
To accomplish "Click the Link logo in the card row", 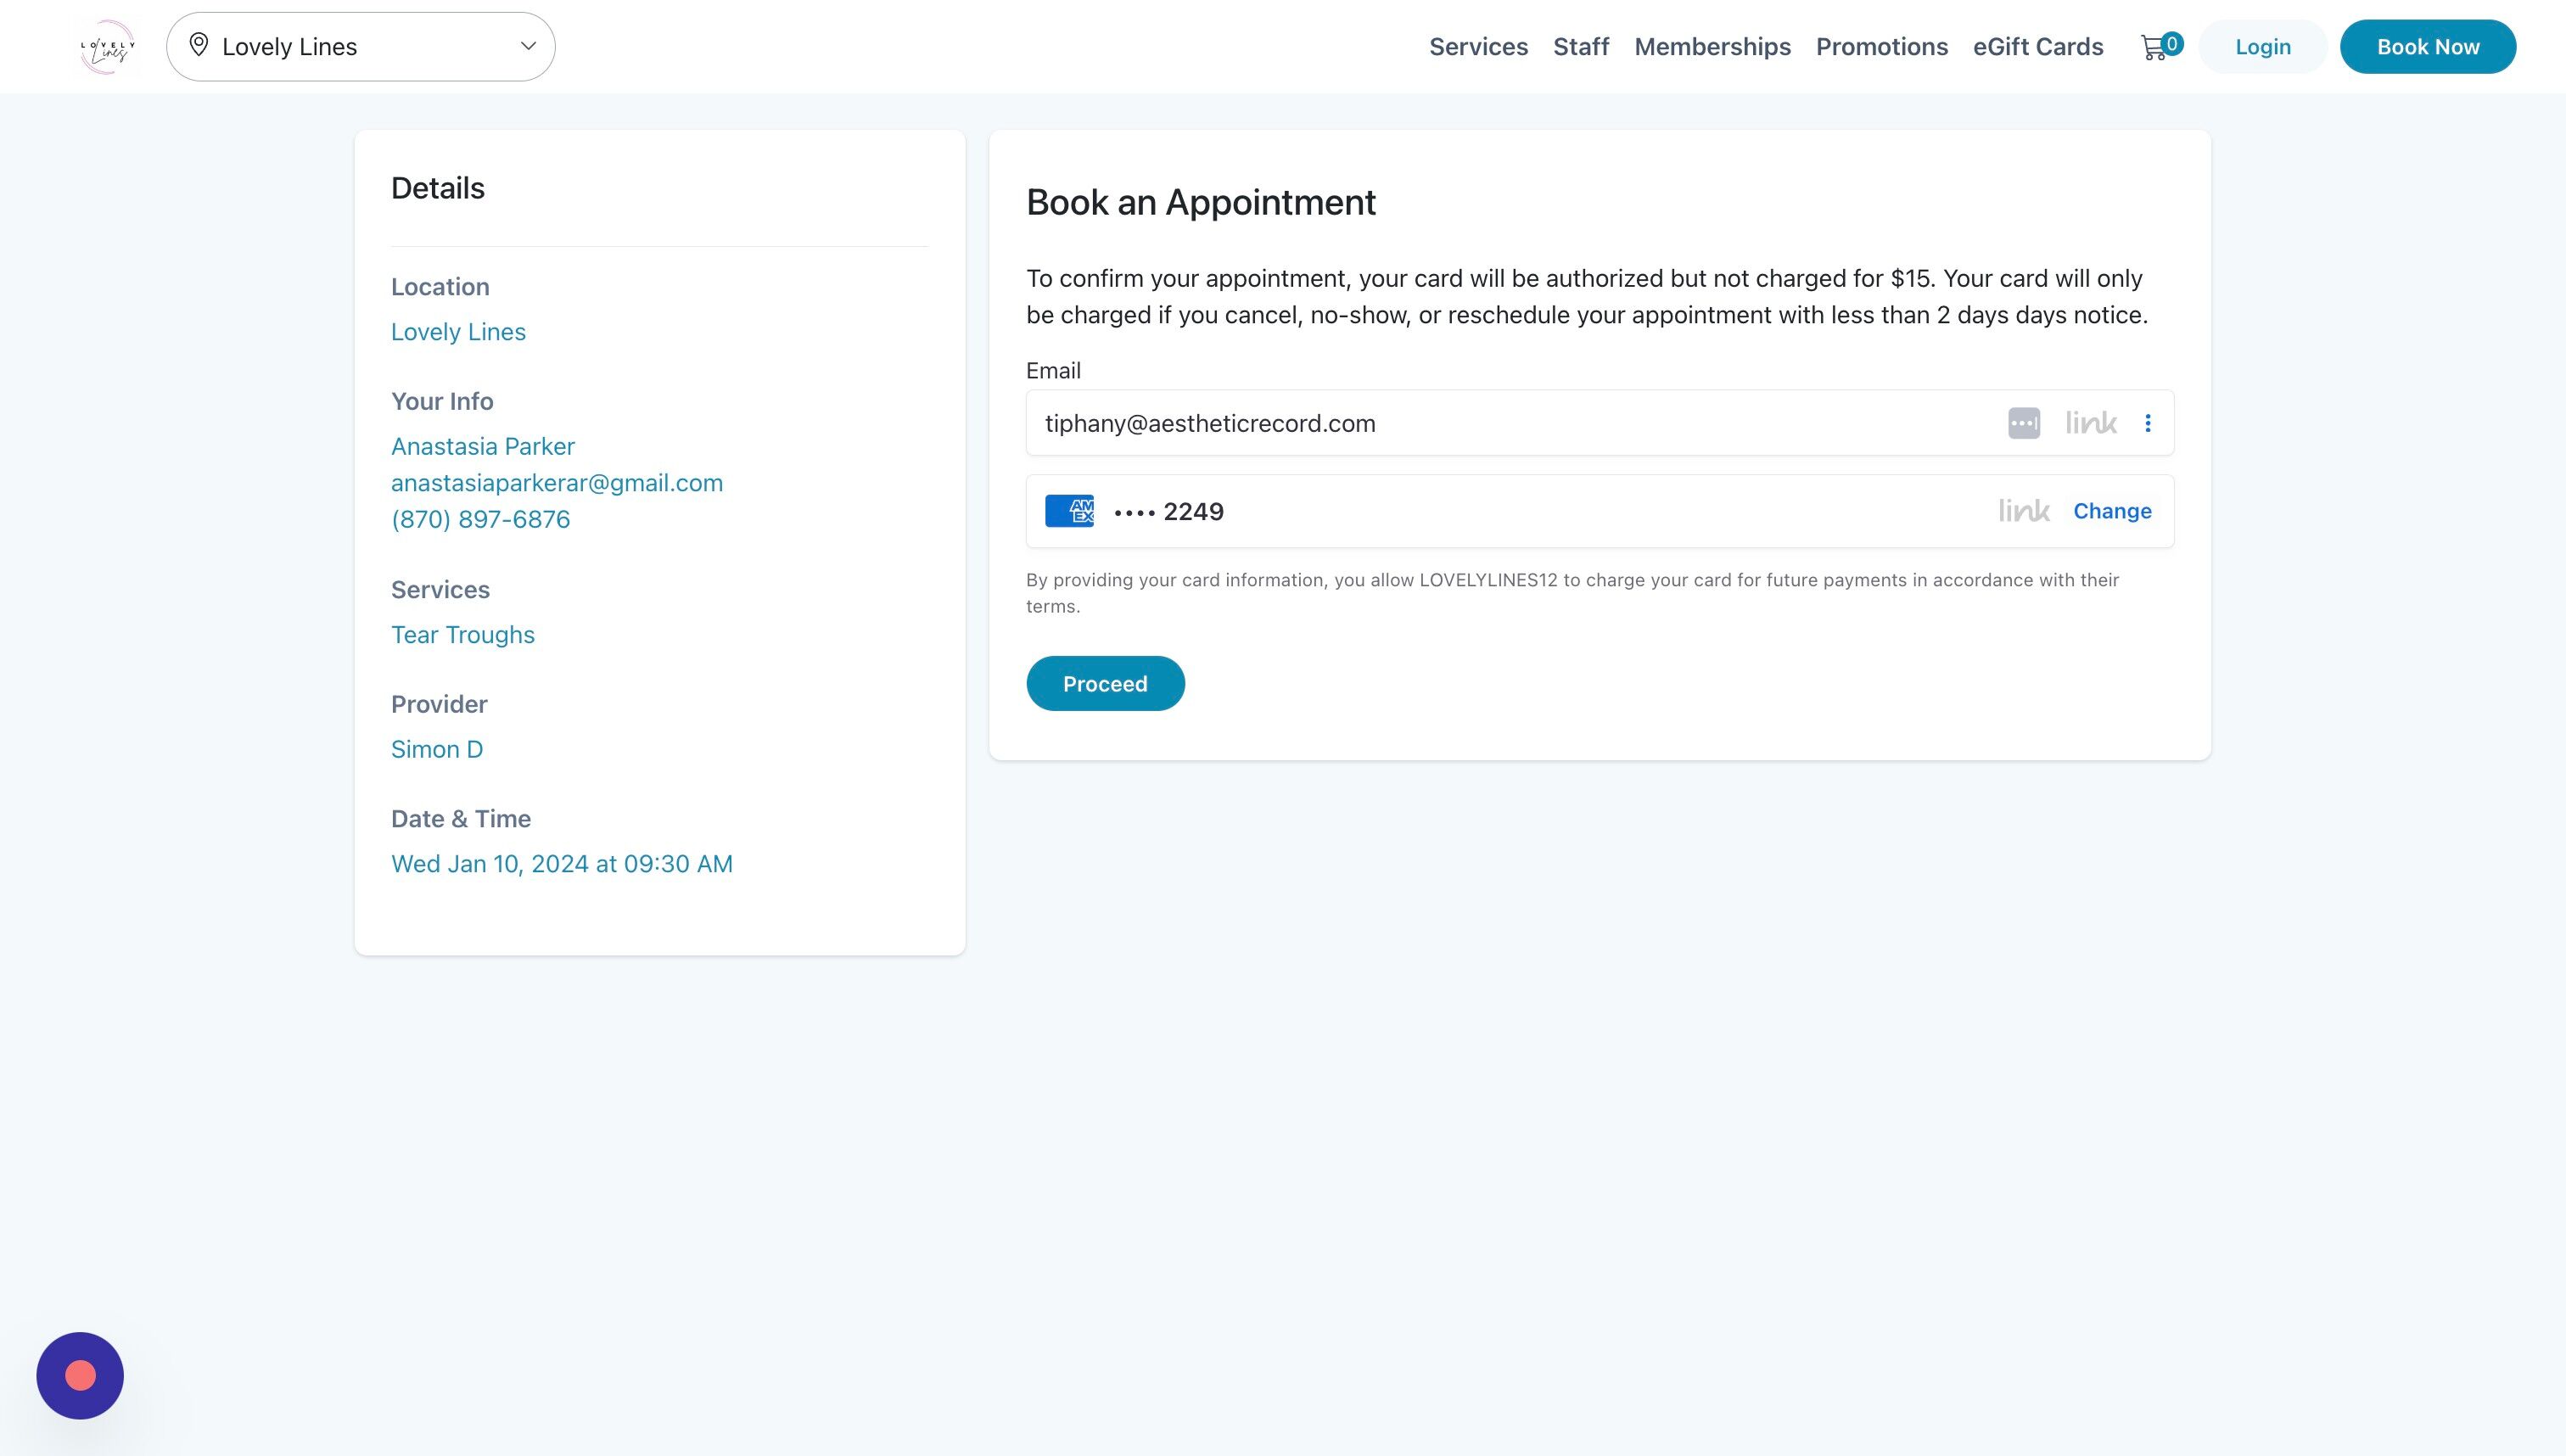I will point(2024,511).
